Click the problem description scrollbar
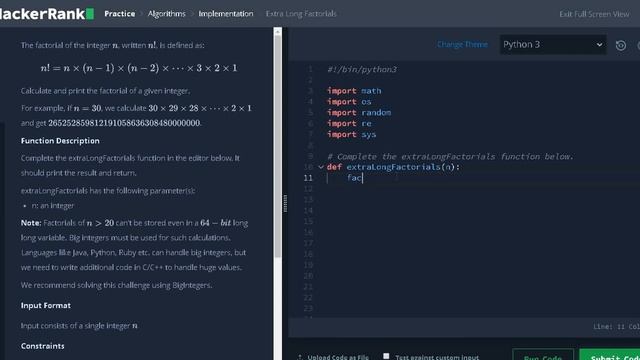The width and height of the screenshot is (640, 360). (x=278, y=147)
